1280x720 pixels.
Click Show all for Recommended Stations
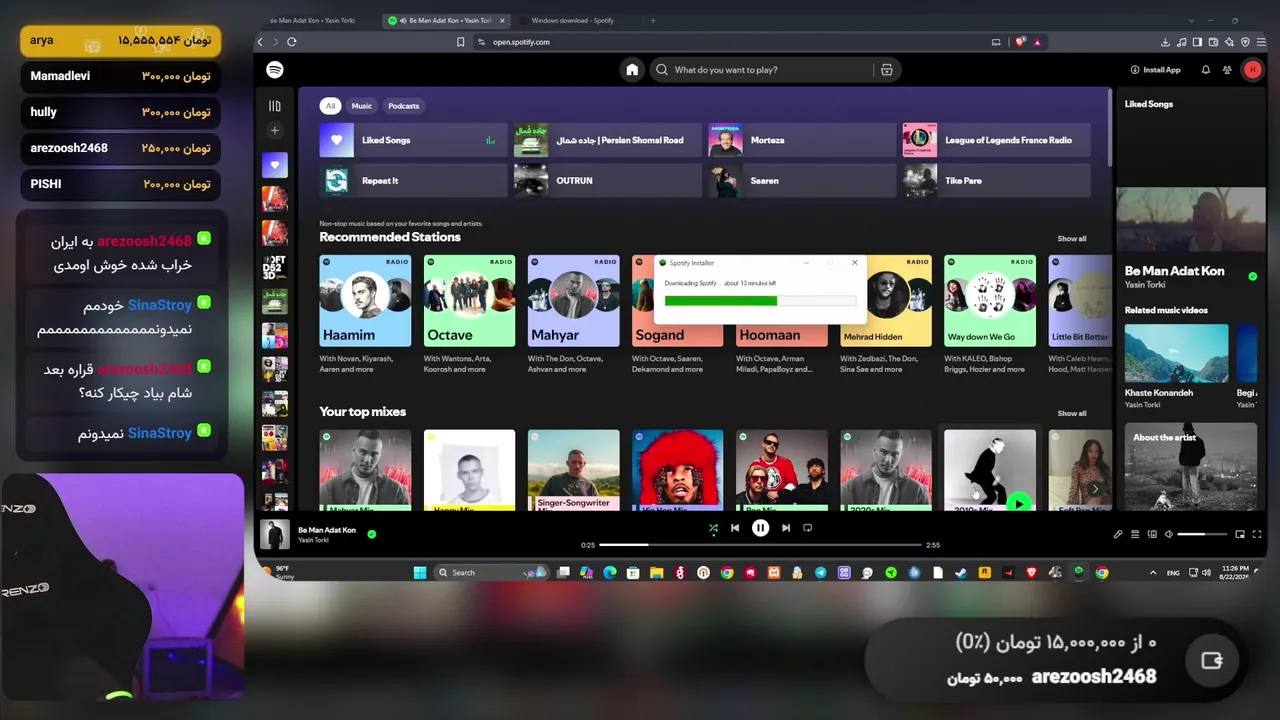pyautogui.click(x=1072, y=239)
